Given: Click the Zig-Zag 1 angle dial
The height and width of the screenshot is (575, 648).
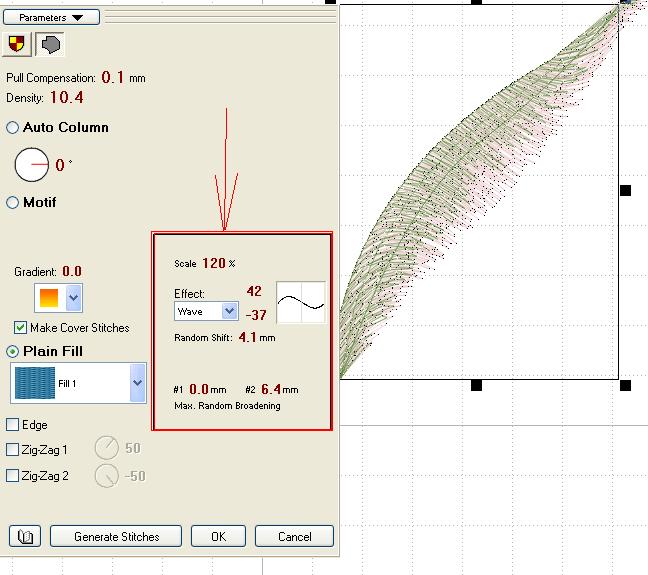Looking at the screenshot, I should (x=107, y=450).
